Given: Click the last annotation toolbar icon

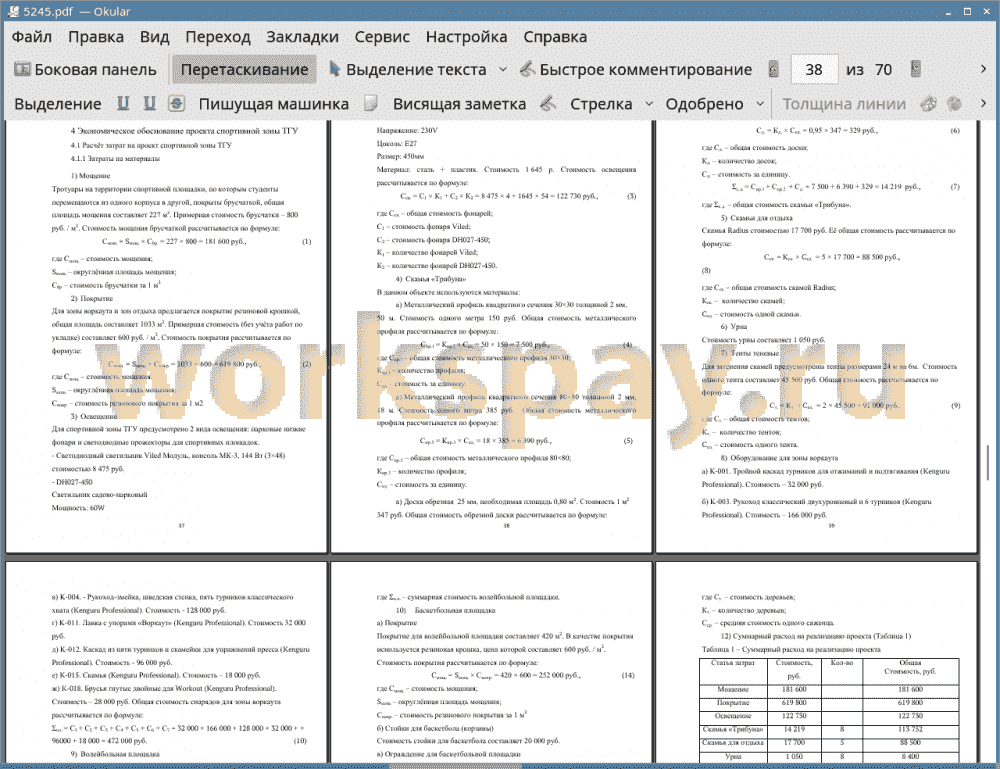Looking at the screenshot, I should pyautogui.click(x=955, y=103).
